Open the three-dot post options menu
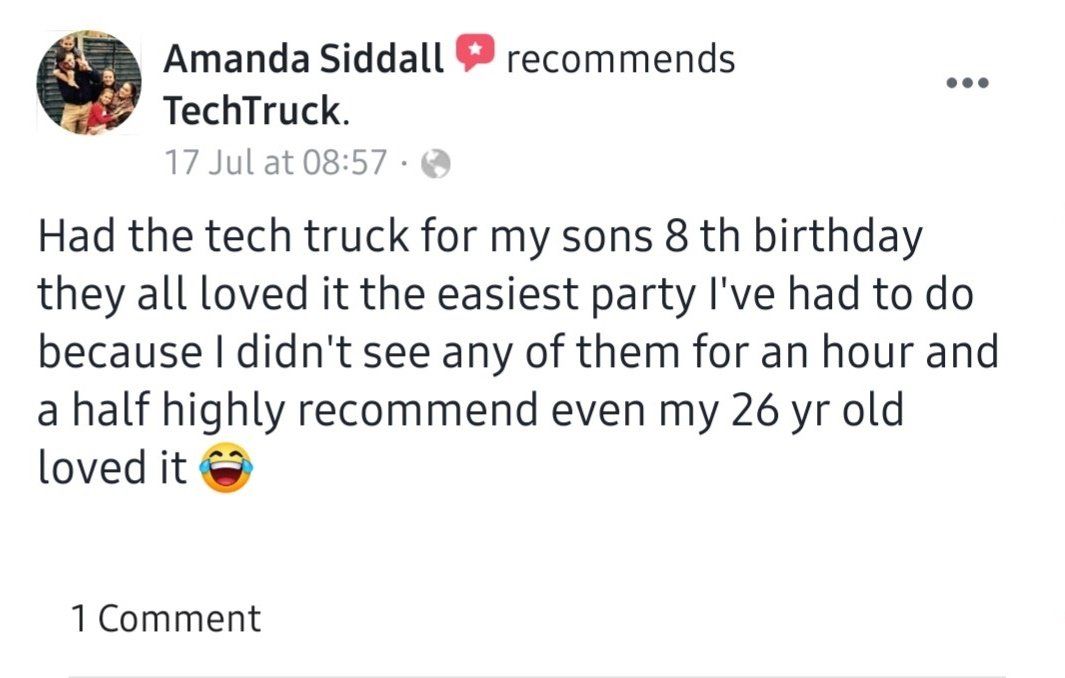1065x678 pixels. [968, 82]
